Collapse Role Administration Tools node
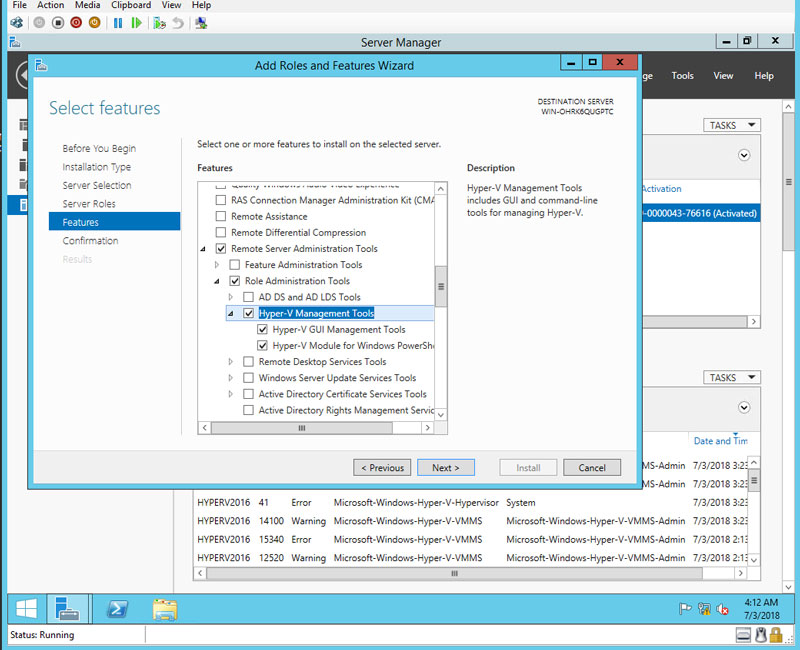This screenshot has height=650, width=800. [217, 281]
